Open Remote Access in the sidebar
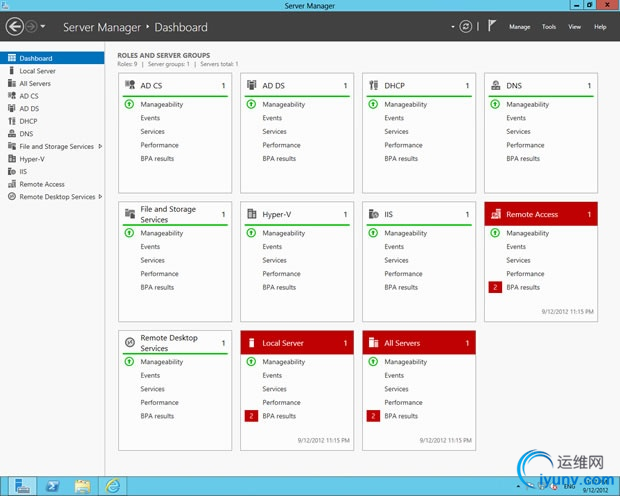 (52, 184)
